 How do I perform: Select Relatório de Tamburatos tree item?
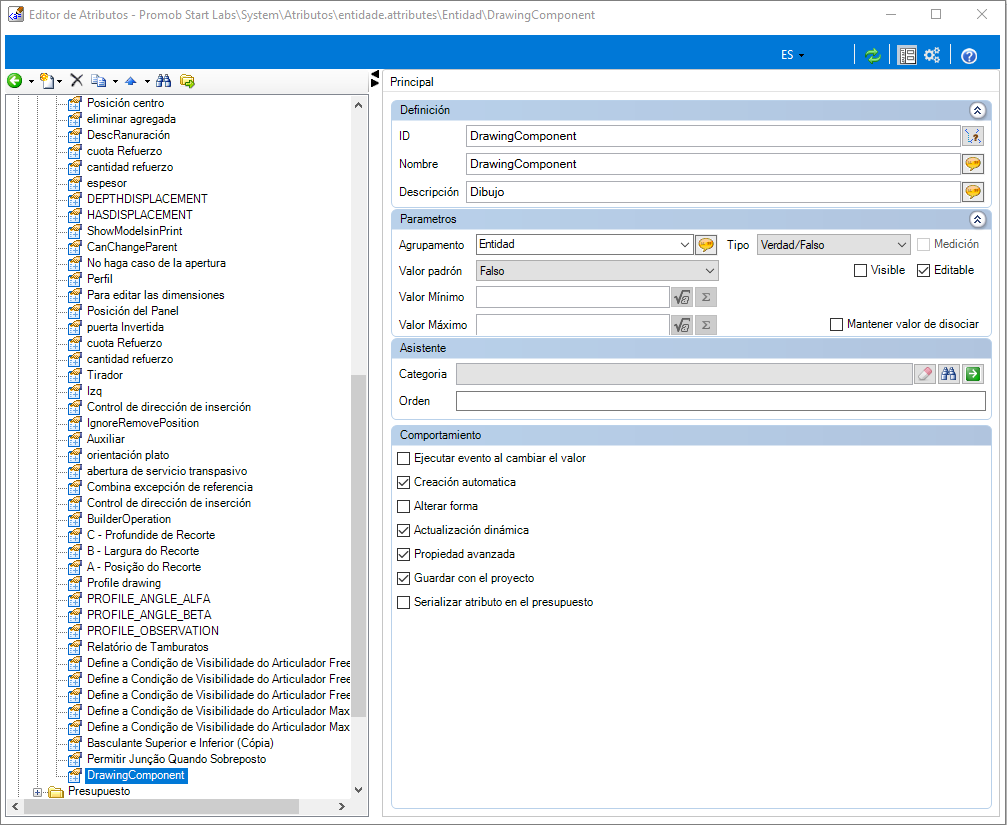point(148,647)
